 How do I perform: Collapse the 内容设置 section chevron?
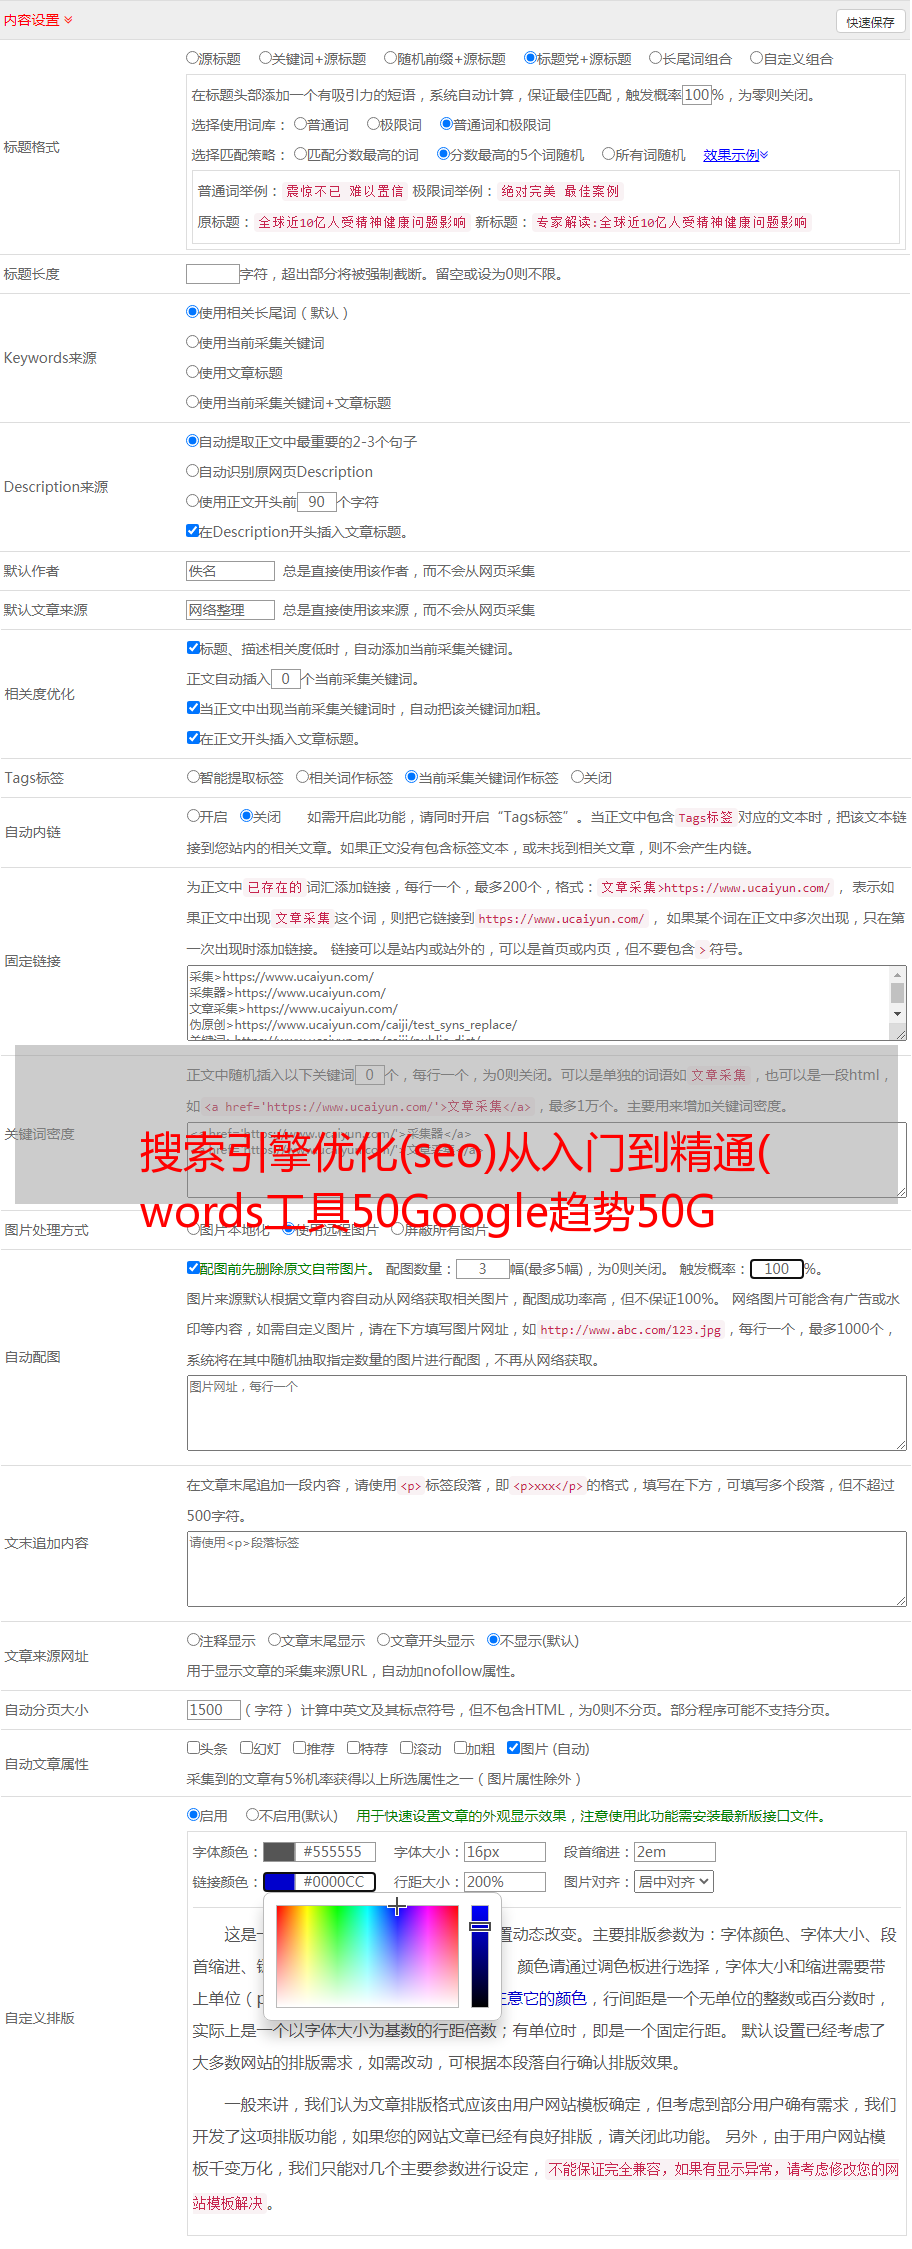click(68, 20)
